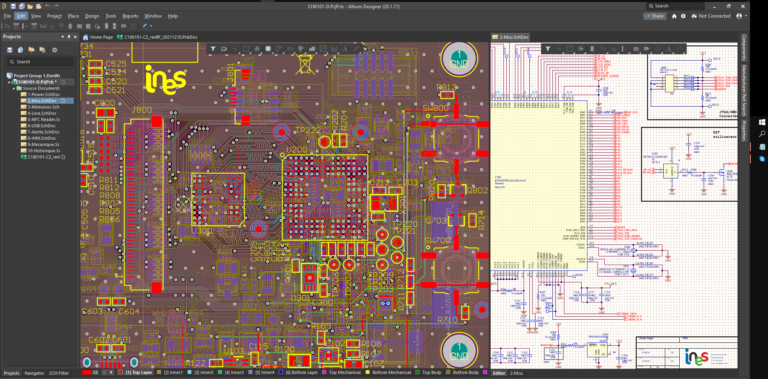768x379 pixels.
Task: Select the place string 'A' tool in PCB toolbar
Action: click(345, 48)
